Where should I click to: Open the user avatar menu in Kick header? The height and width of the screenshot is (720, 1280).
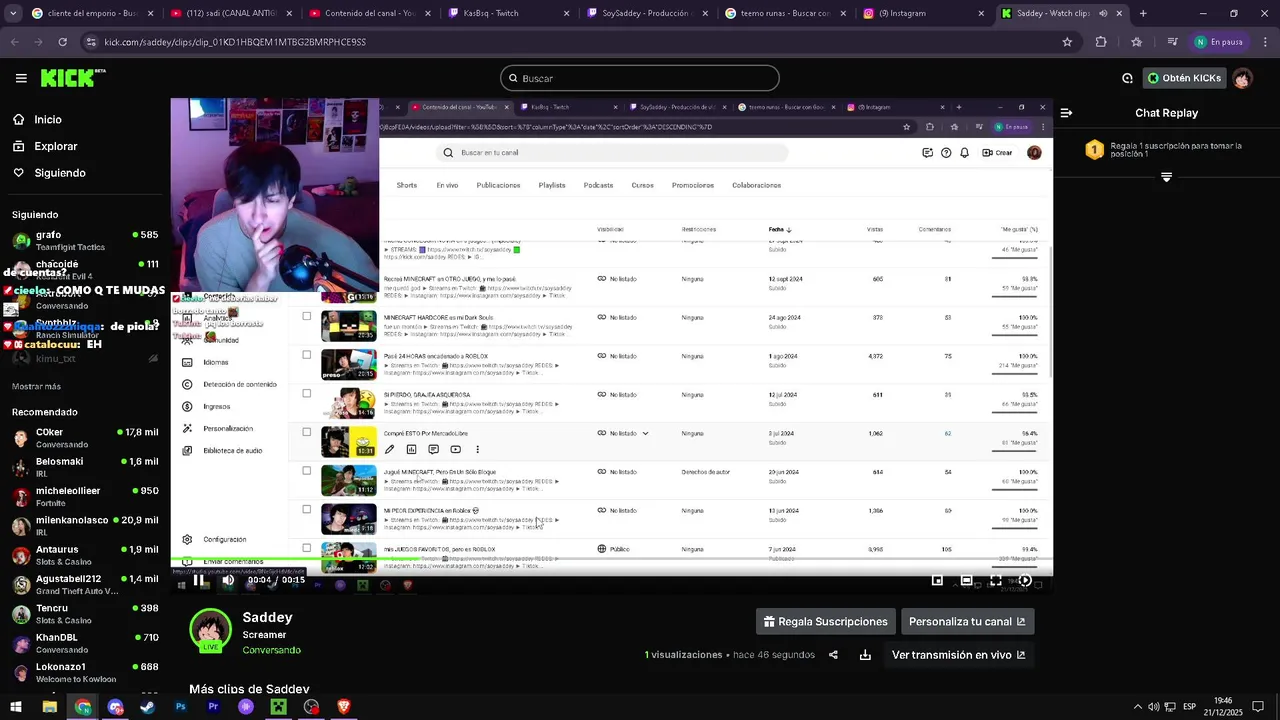click(1241, 78)
